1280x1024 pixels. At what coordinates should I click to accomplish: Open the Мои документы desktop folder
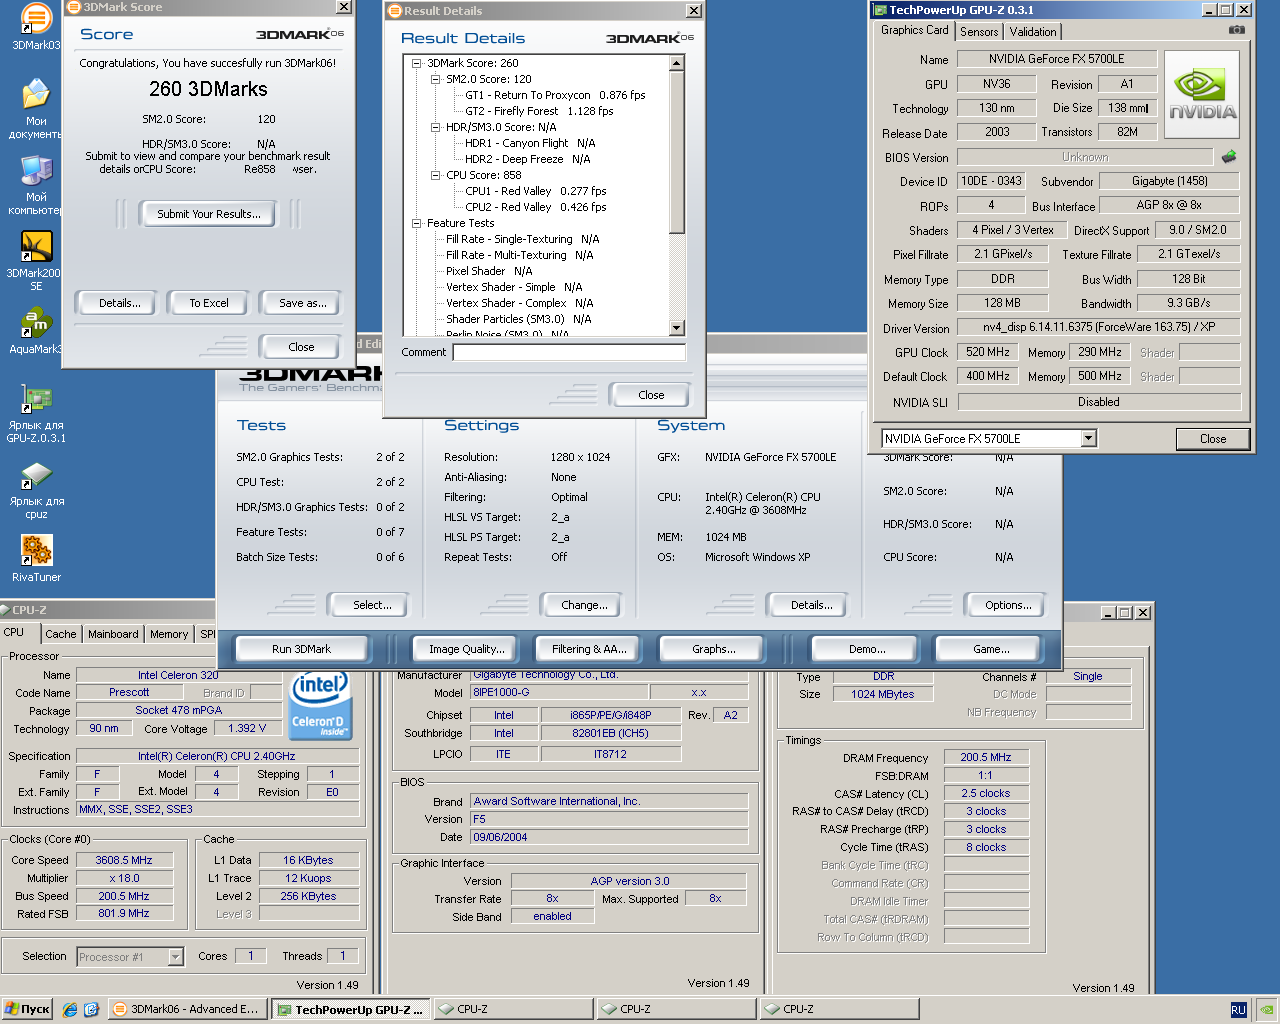(36, 109)
